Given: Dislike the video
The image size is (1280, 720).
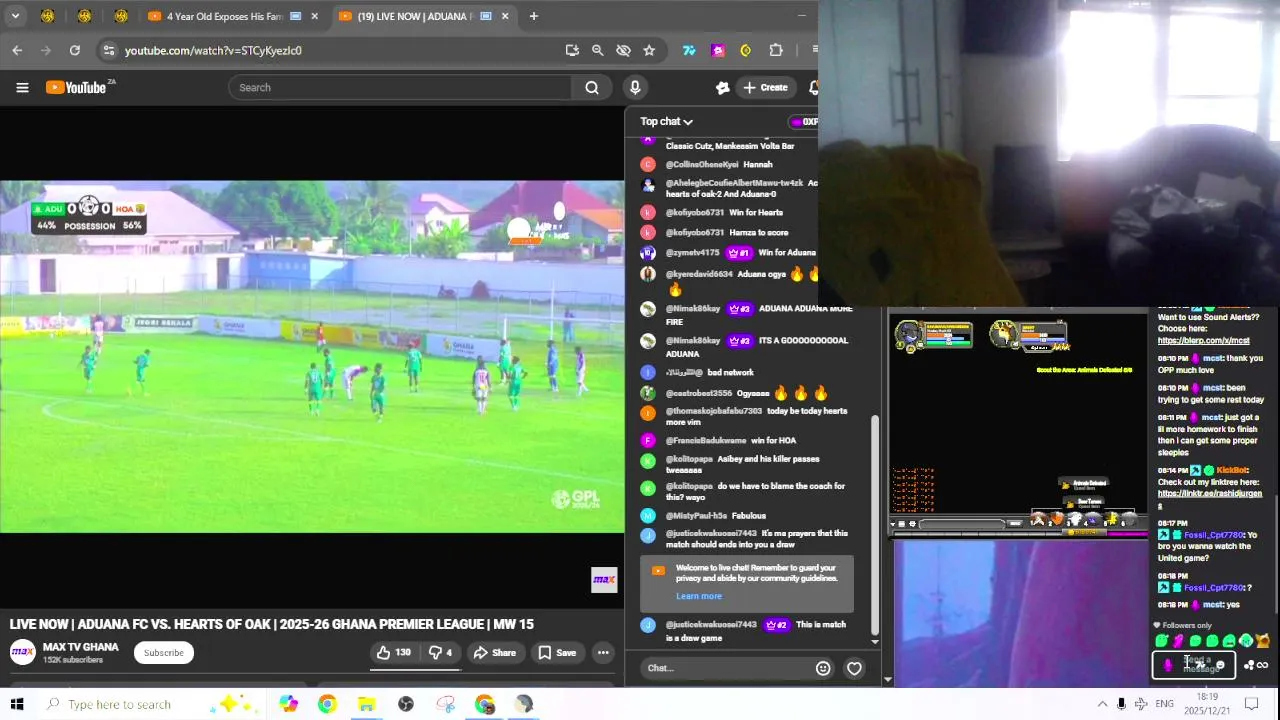Looking at the screenshot, I should click(x=440, y=652).
